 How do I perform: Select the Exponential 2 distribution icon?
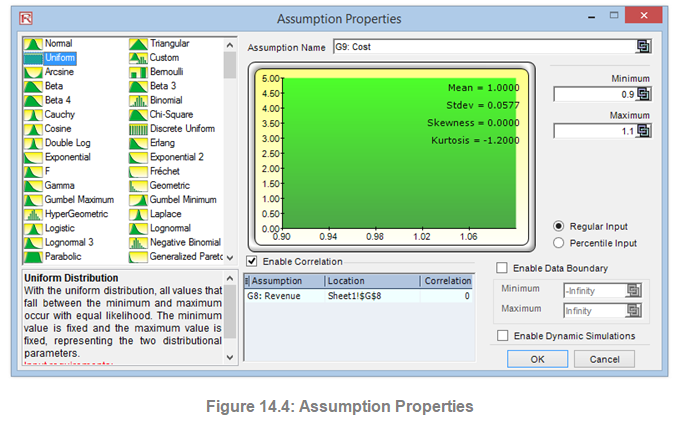138,157
